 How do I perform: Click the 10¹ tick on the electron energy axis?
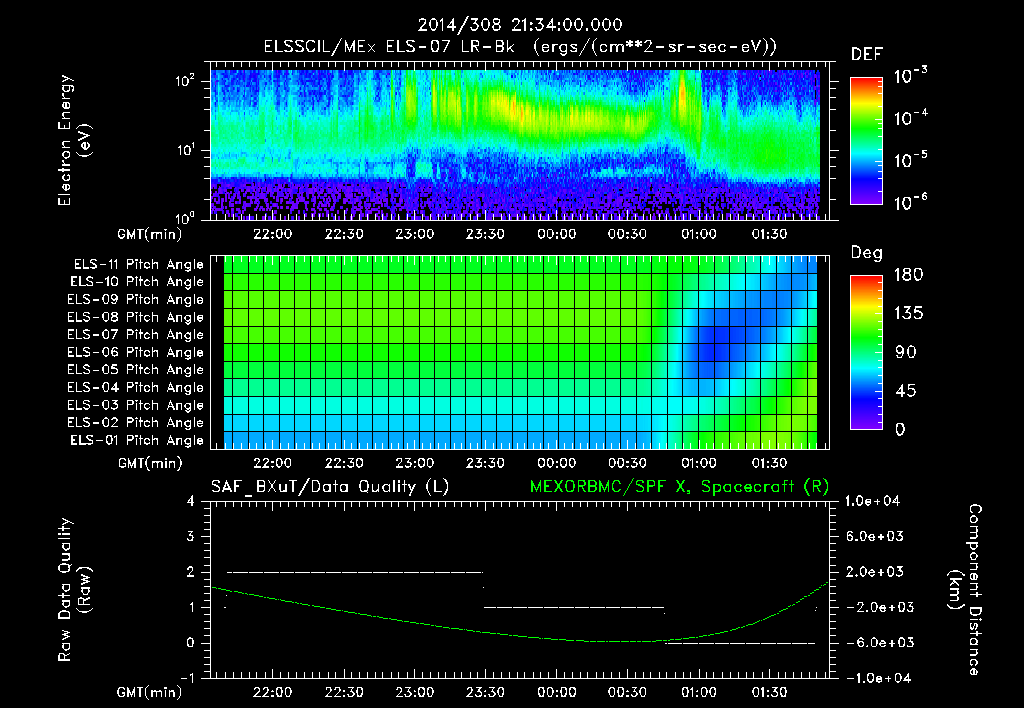click(x=185, y=151)
